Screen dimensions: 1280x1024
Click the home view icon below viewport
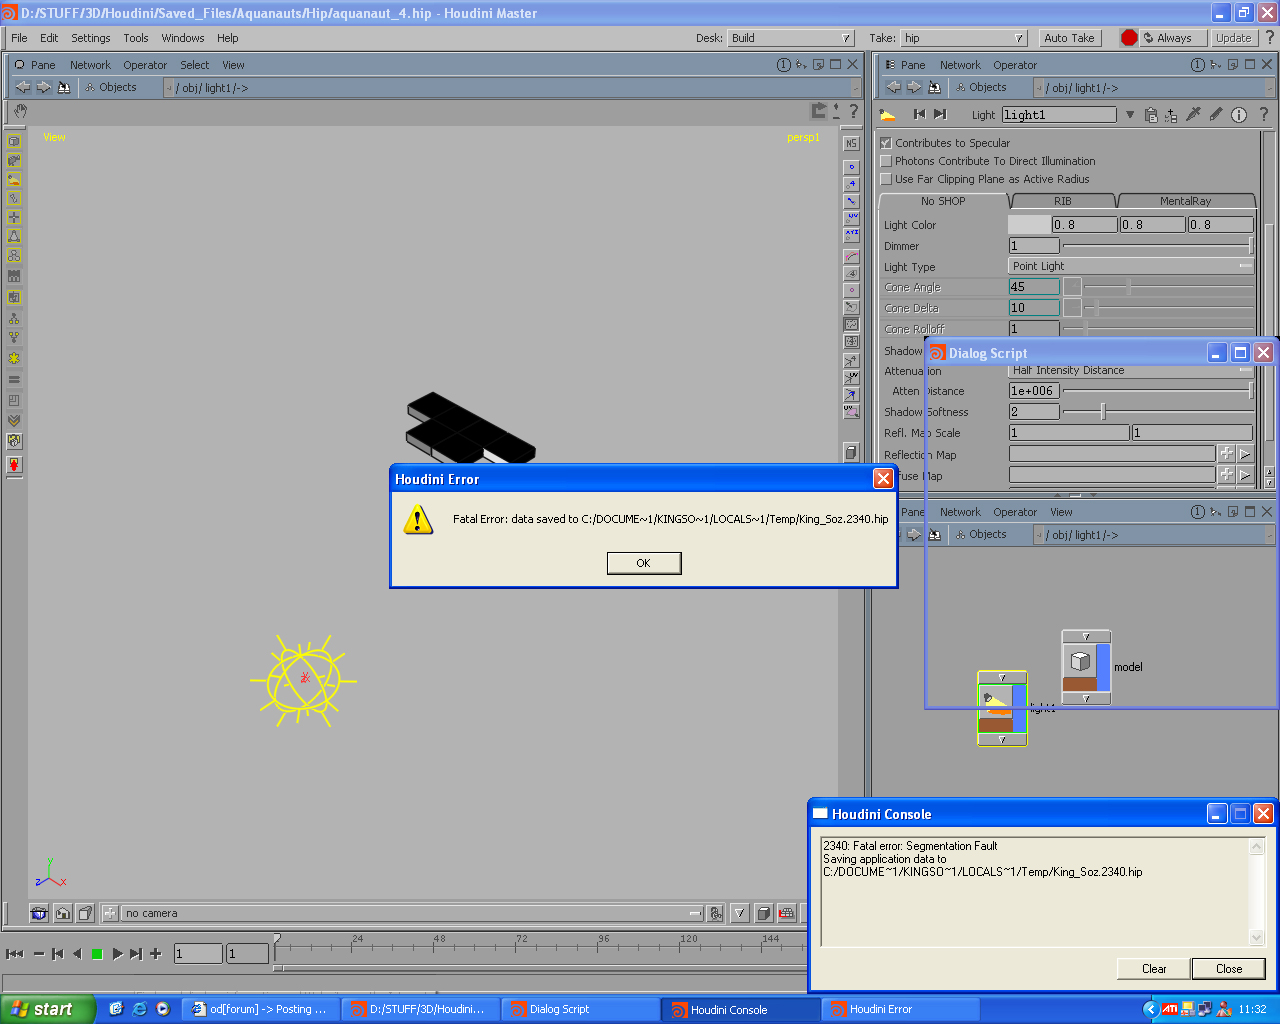coord(62,913)
